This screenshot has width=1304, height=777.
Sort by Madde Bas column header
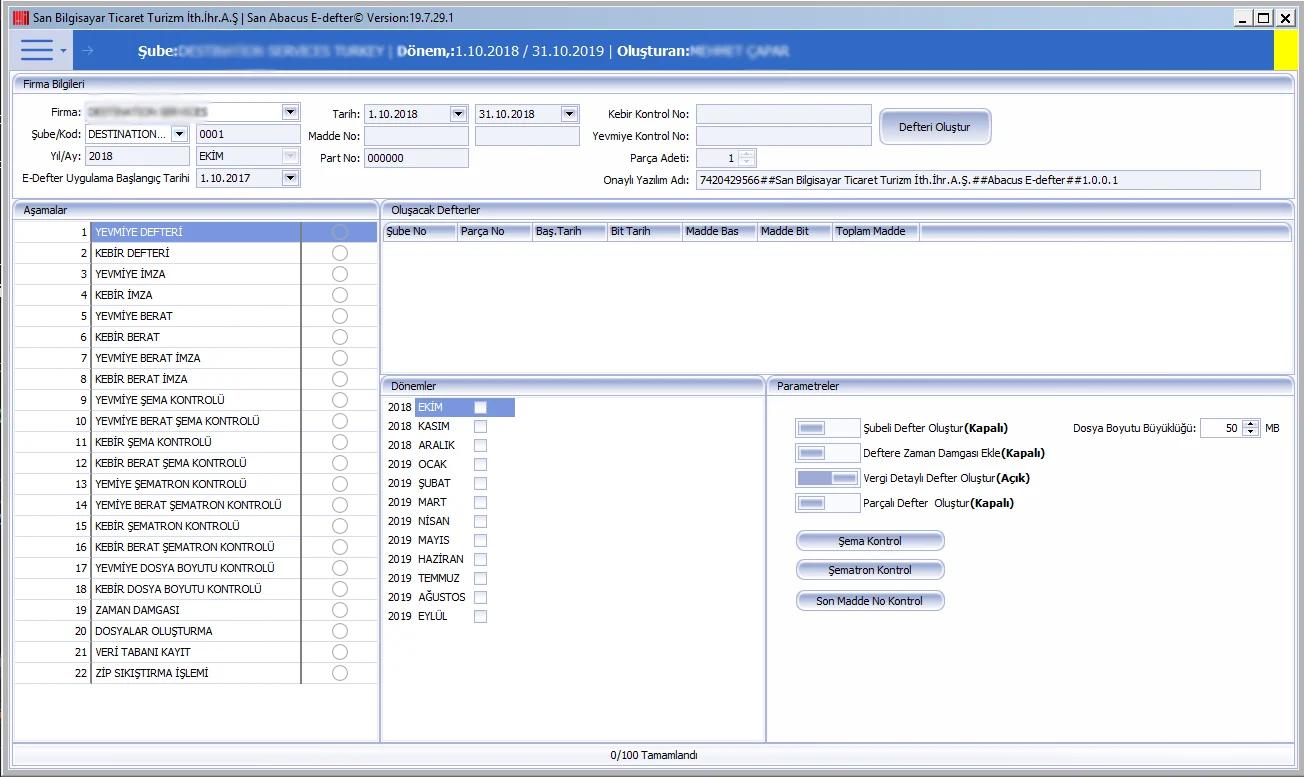(x=719, y=231)
